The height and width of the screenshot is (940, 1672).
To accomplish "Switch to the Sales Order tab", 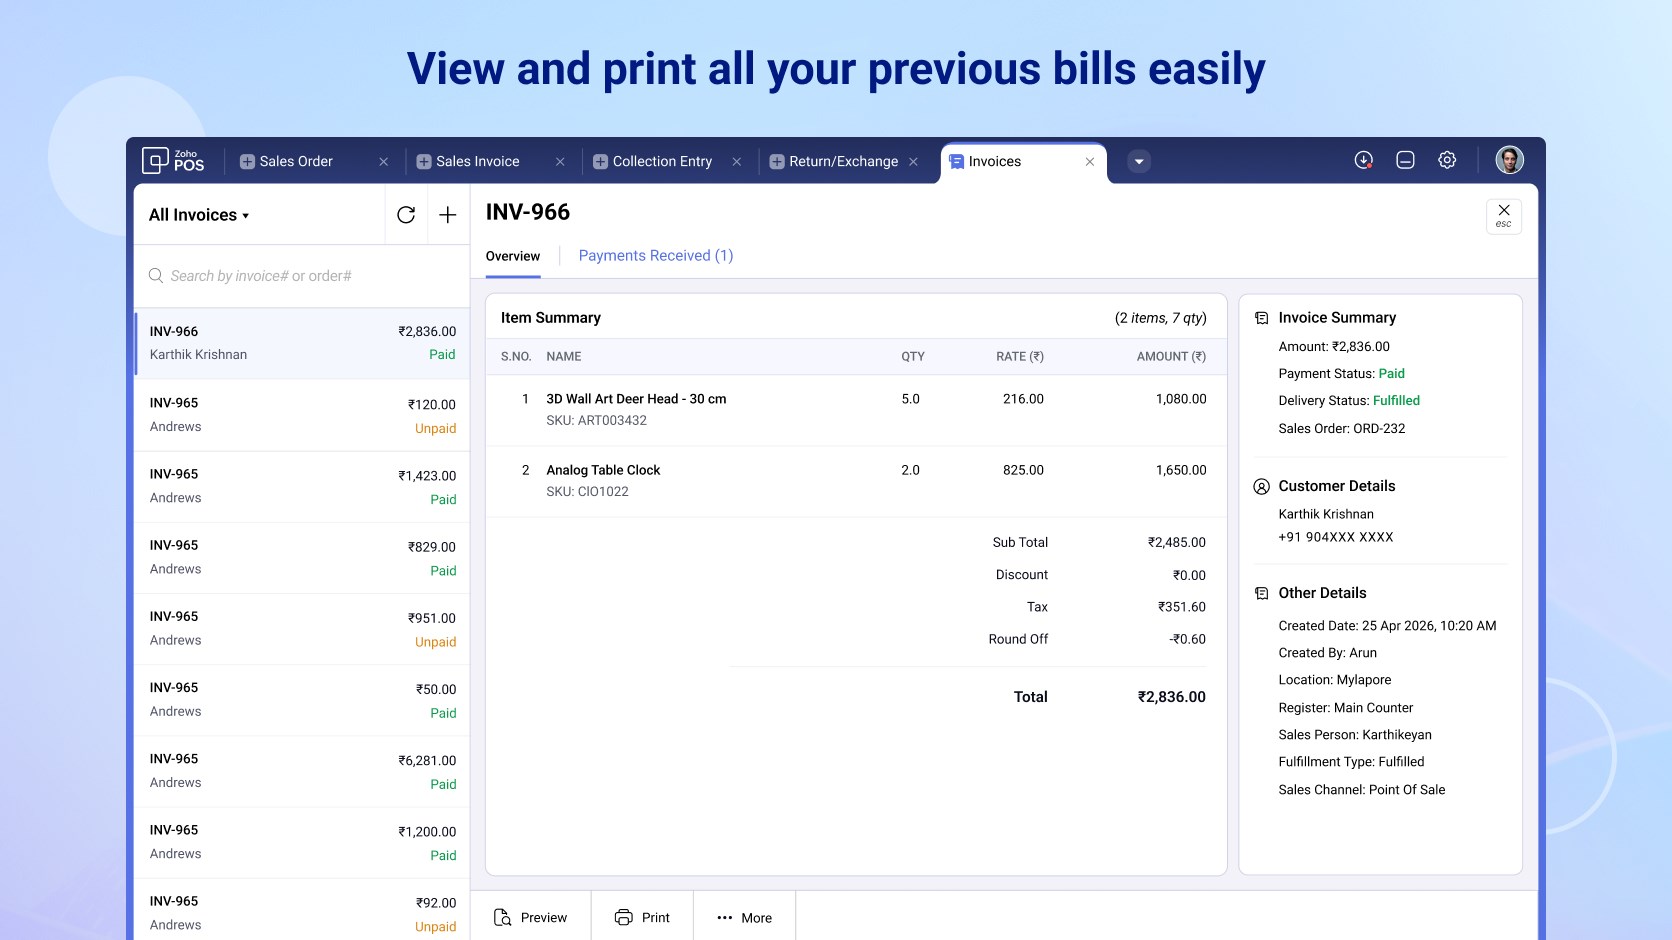I will click(x=296, y=162).
